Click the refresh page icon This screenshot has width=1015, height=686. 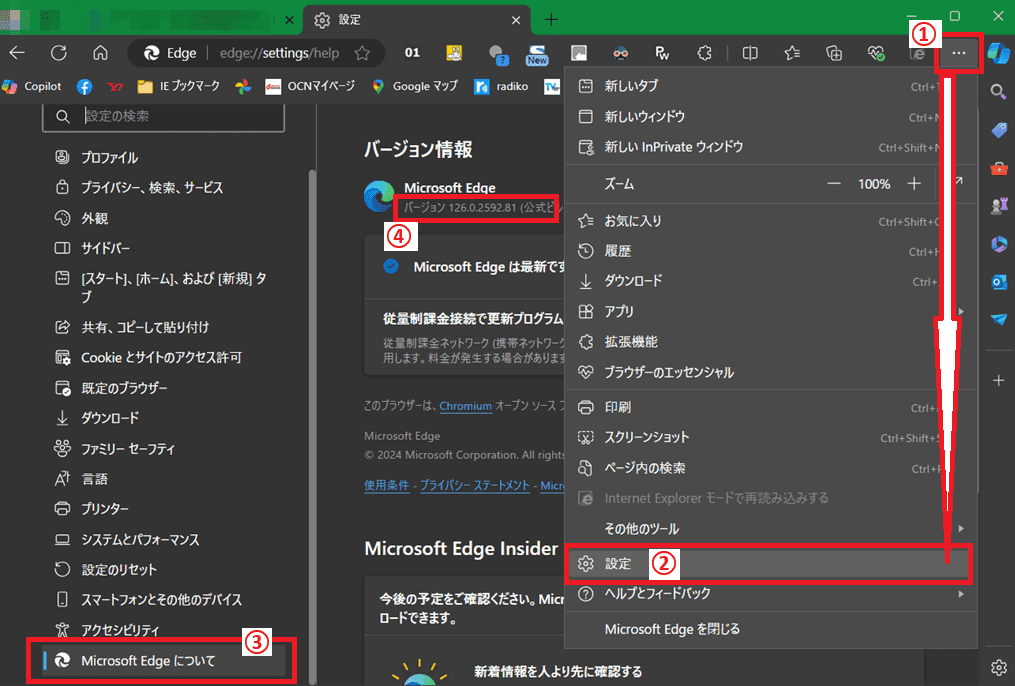[x=59, y=53]
